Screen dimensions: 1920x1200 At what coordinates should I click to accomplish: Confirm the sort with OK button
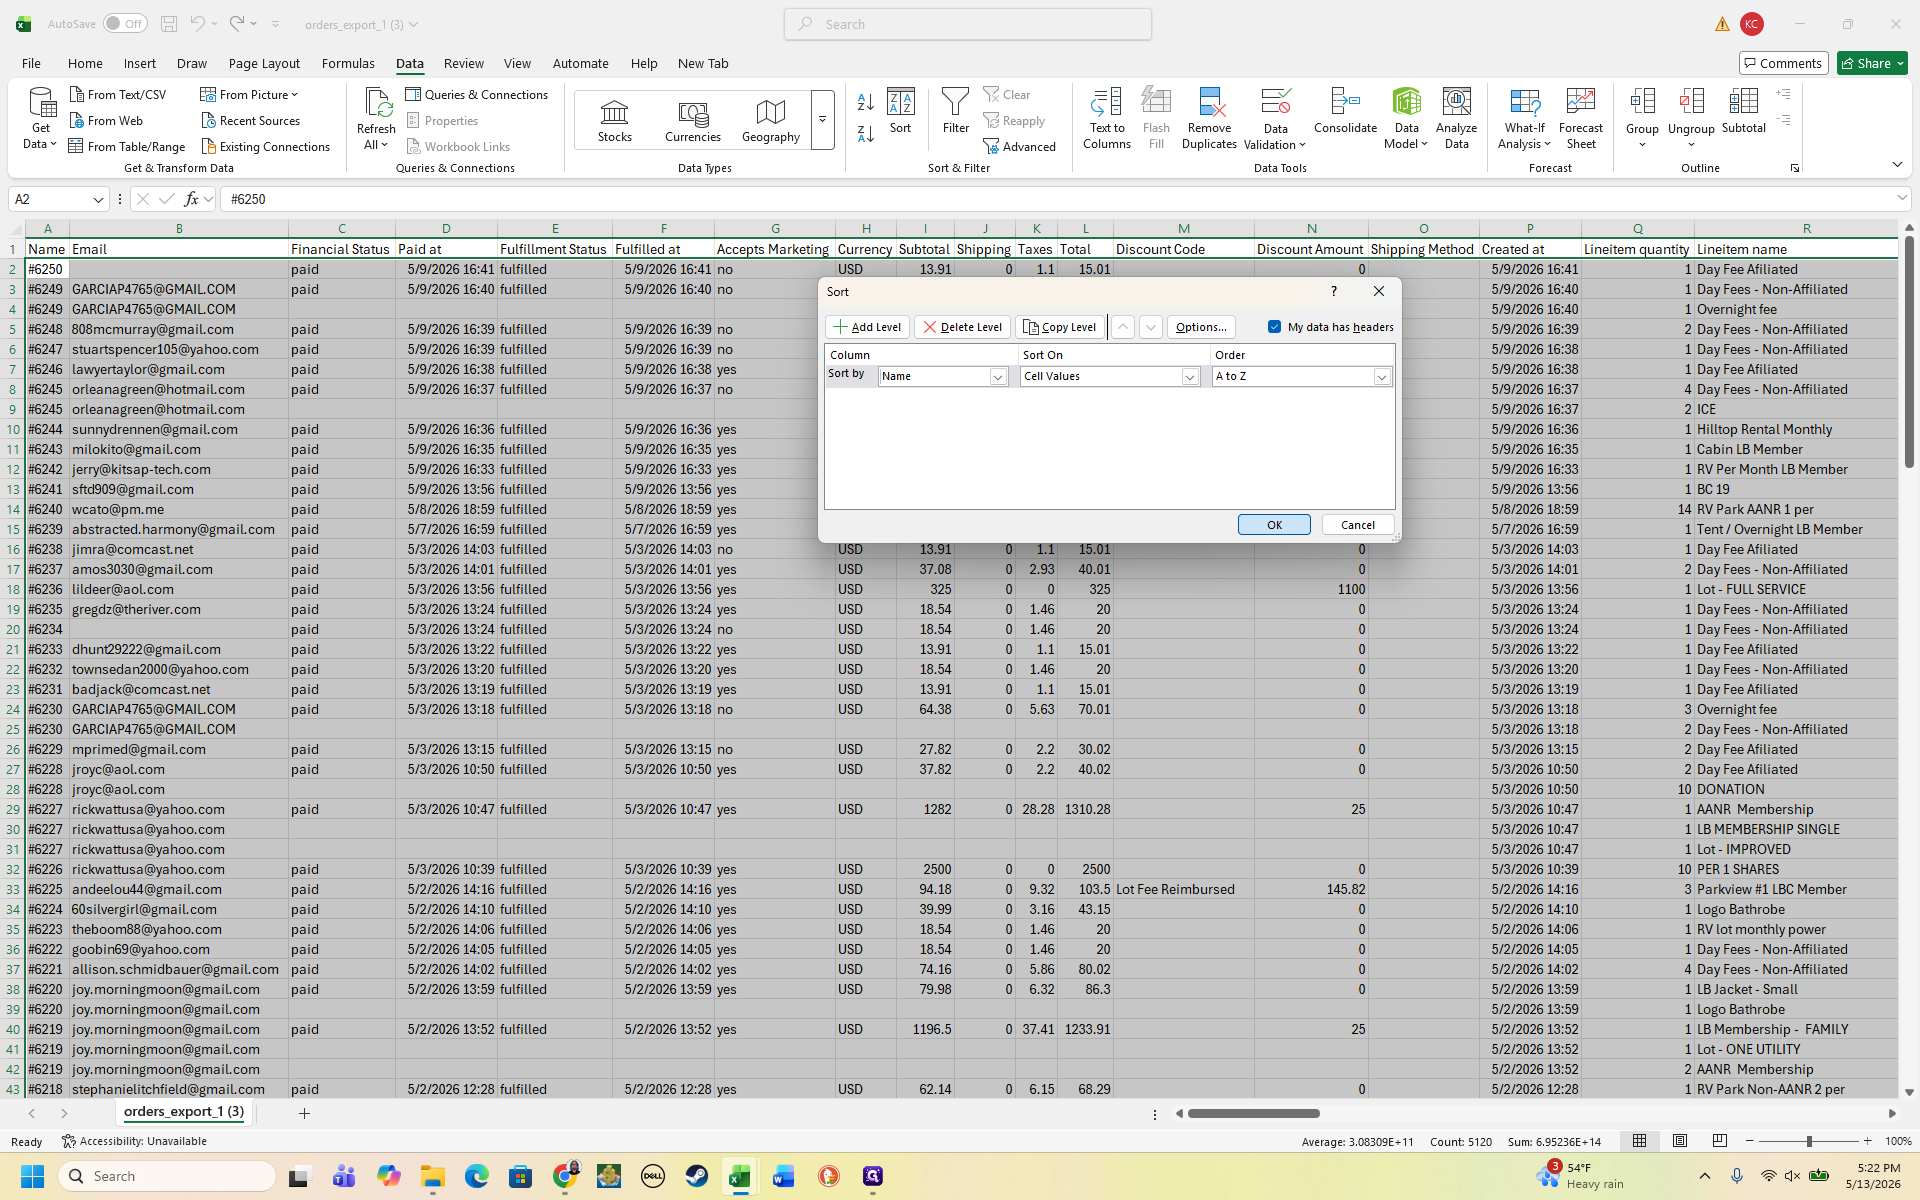tap(1274, 525)
